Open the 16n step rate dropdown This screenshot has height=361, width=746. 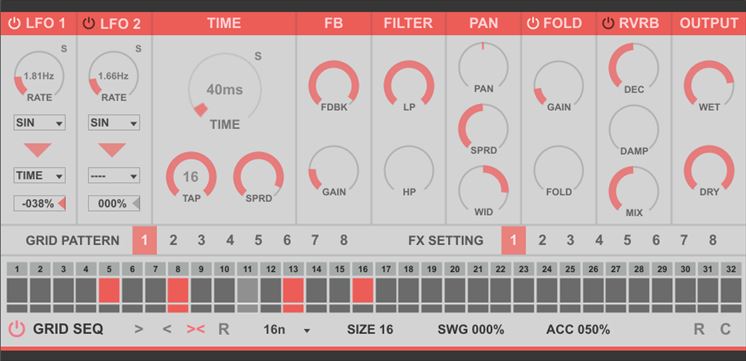point(287,330)
